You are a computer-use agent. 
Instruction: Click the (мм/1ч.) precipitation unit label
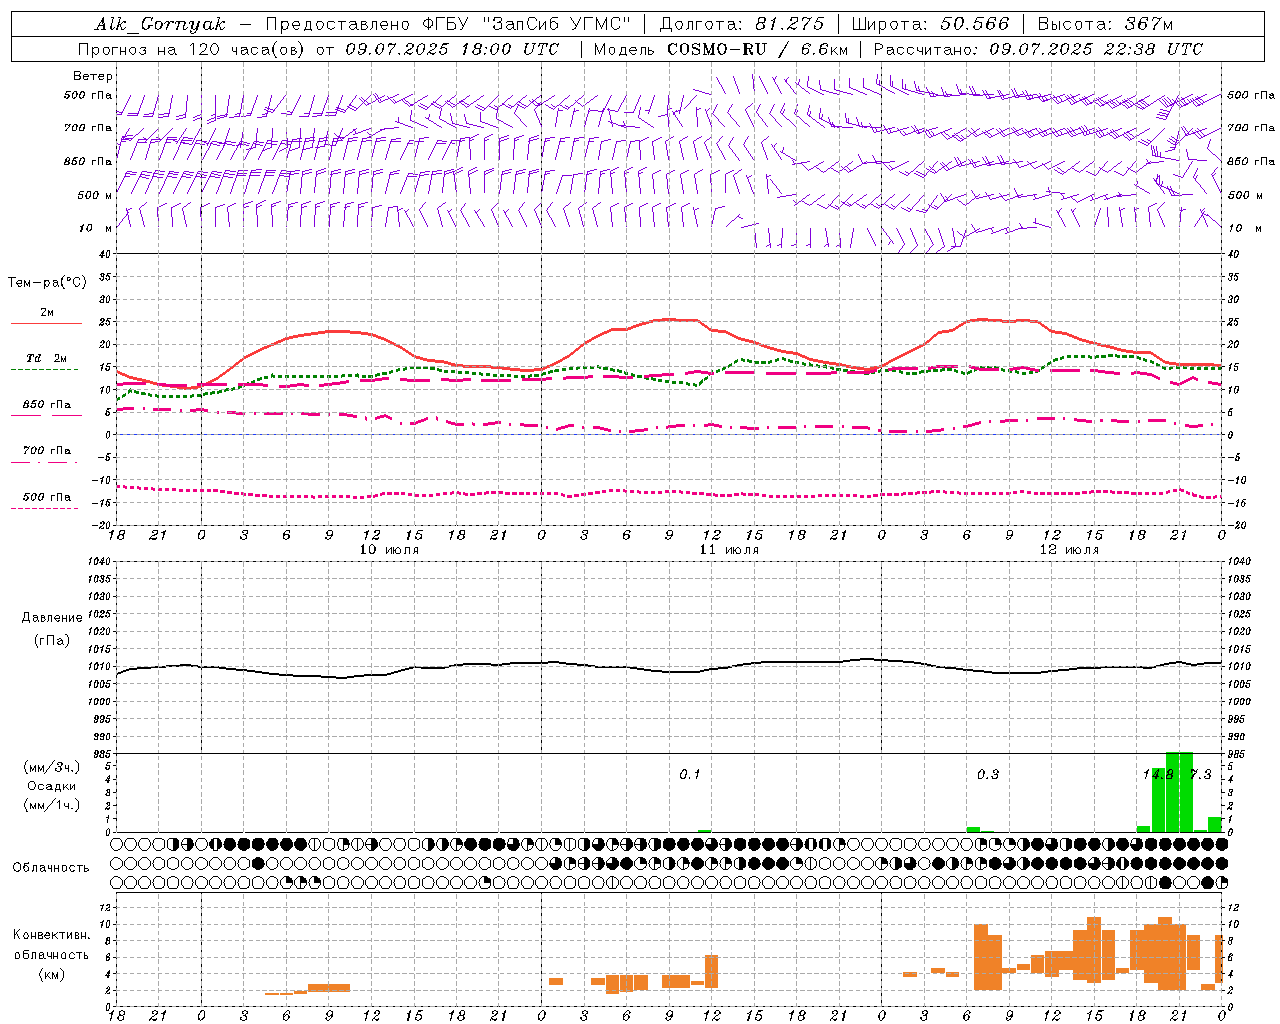click(x=52, y=805)
